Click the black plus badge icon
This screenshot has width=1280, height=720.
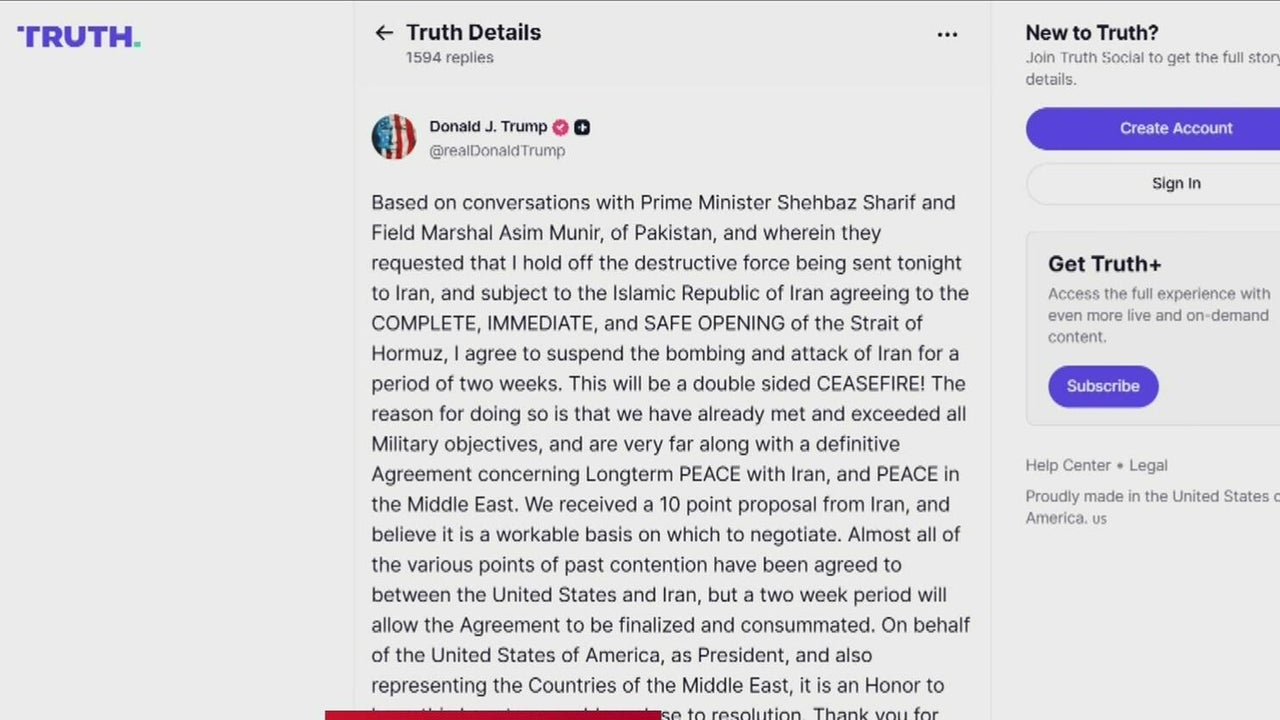pos(582,127)
